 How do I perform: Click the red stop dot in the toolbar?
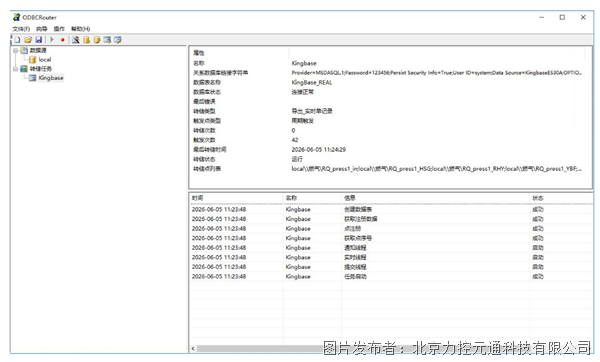62,40
